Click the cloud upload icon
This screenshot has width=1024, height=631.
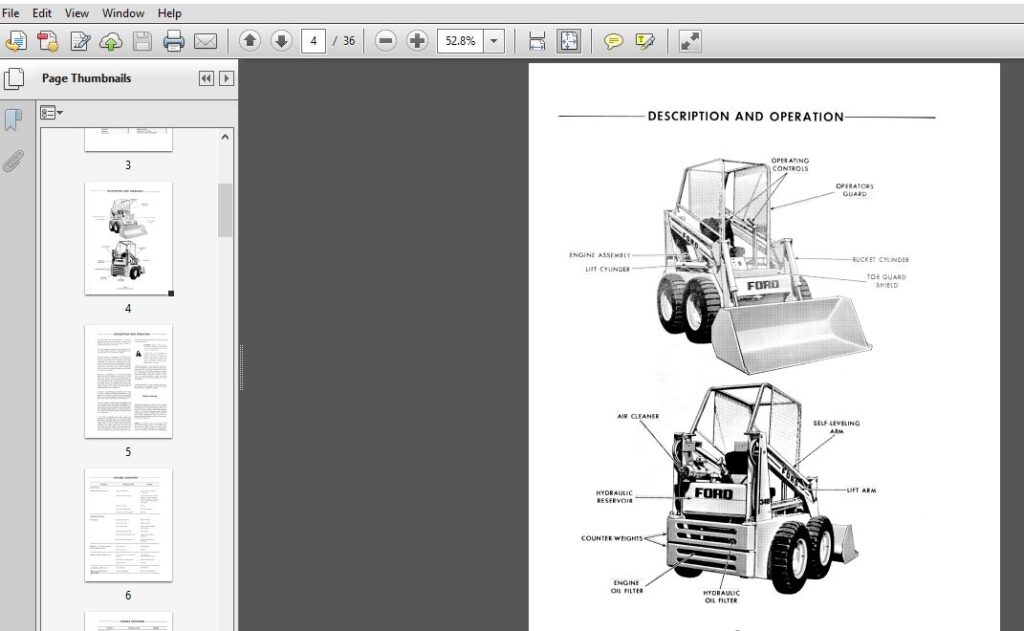click(x=110, y=41)
